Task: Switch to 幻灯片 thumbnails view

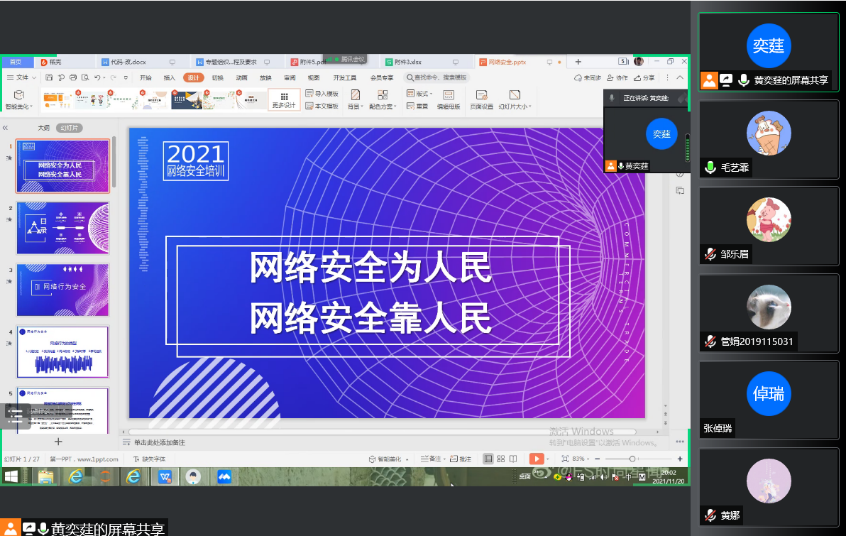Action: (x=69, y=128)
